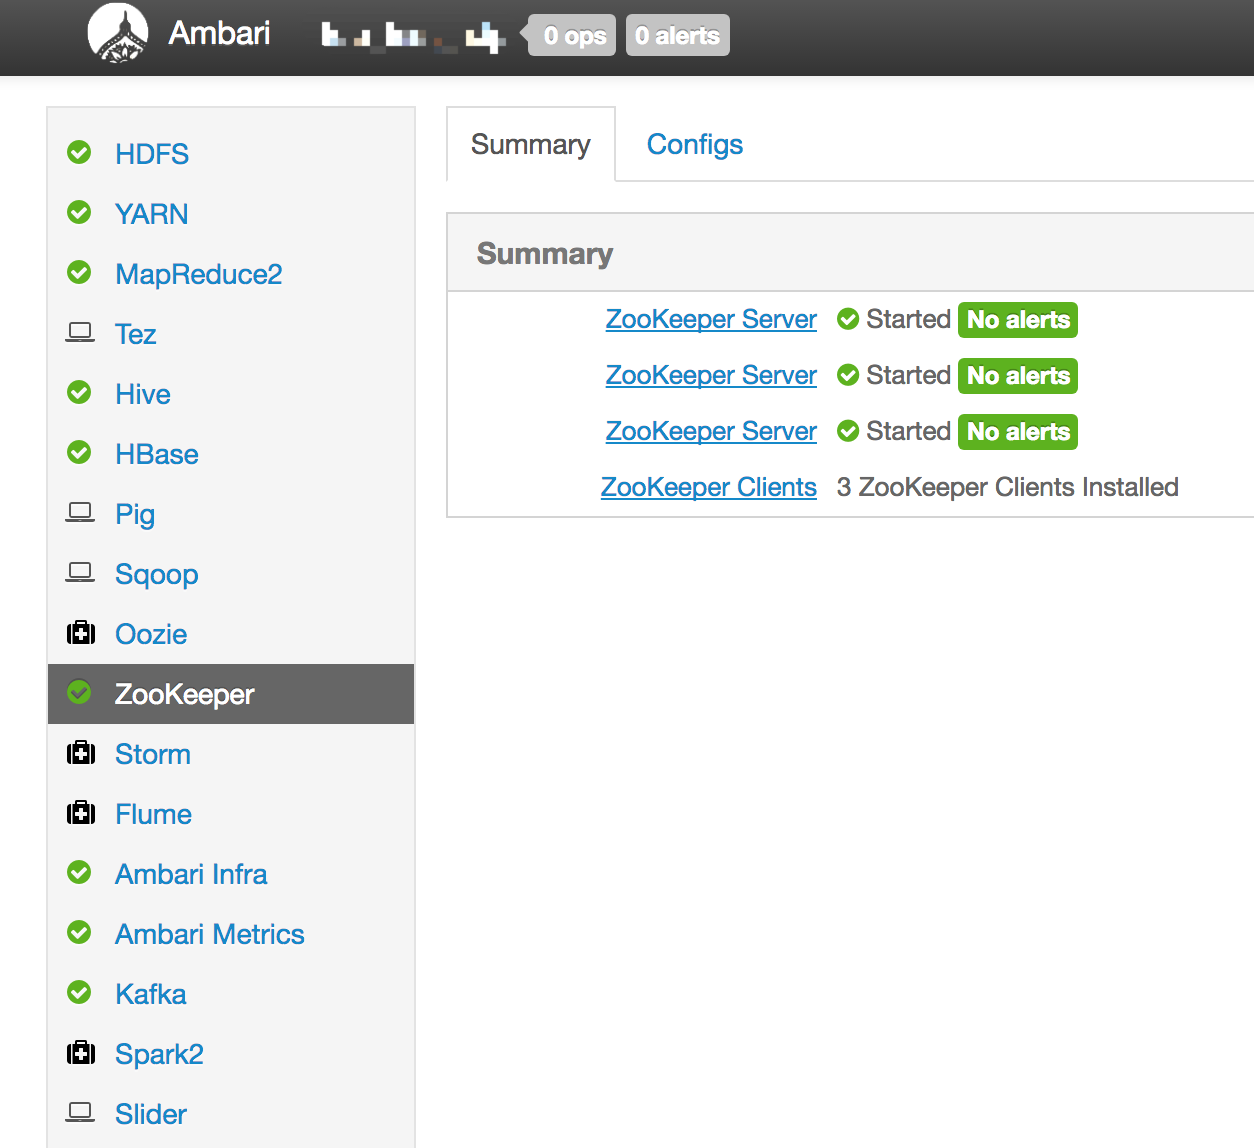Open the third ZooKeeper Server link
1254x1148 pixels.
(711, 431)
